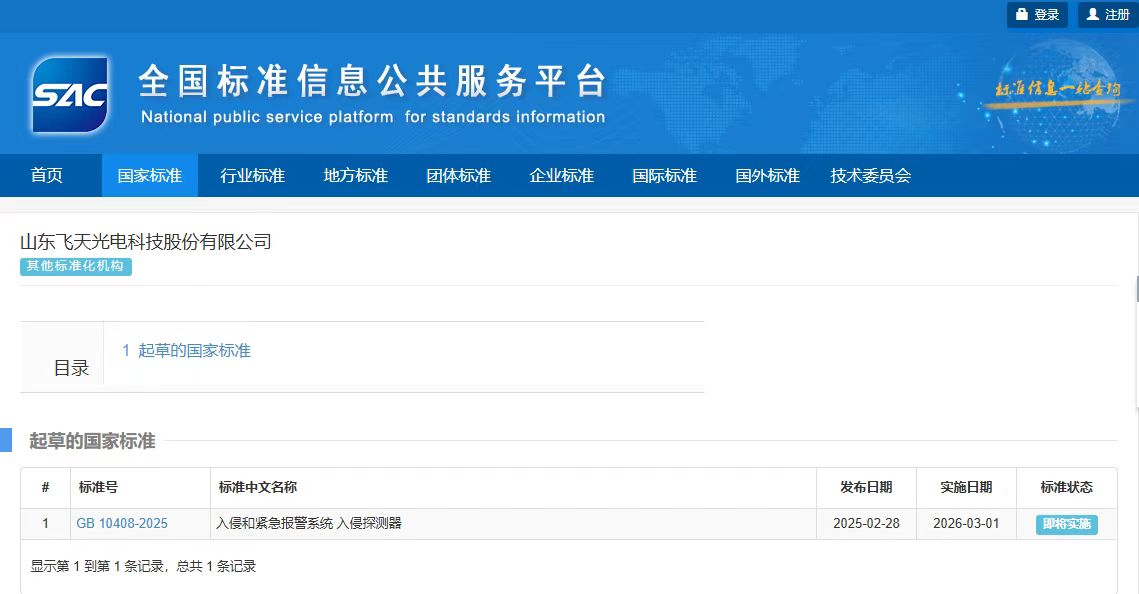The height and width of the screenshot is (594, 1139).
Task: Open the 首页 home tab
Action: click(46, 175)
